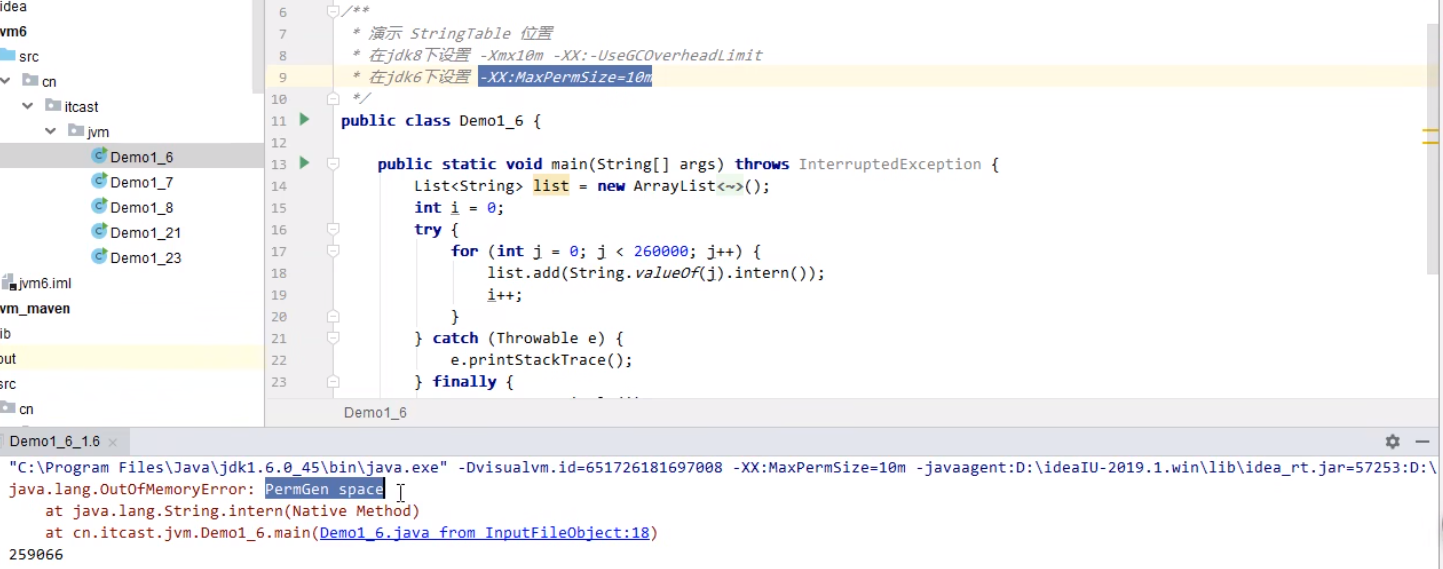Select Demo1_23 in project tree

145,257
